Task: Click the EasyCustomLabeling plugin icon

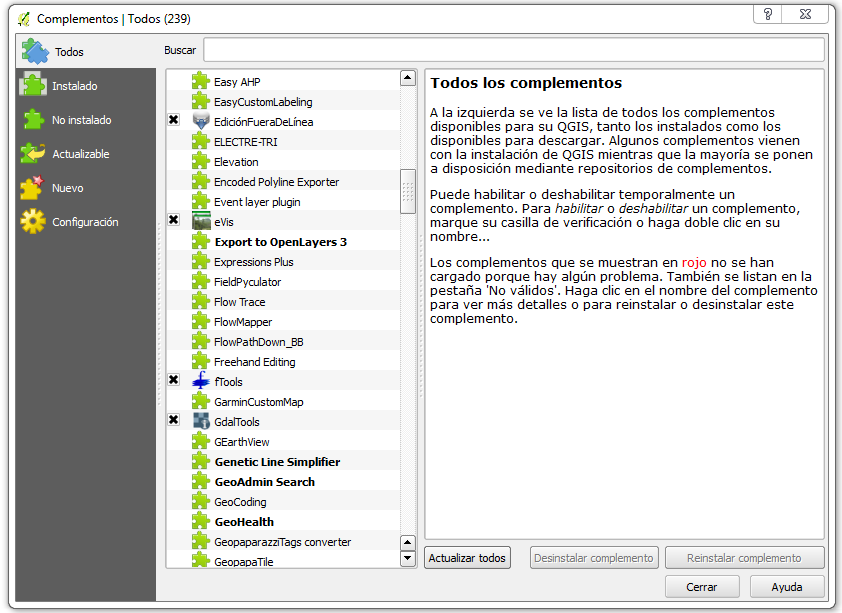Action: [x=201, y=101]
